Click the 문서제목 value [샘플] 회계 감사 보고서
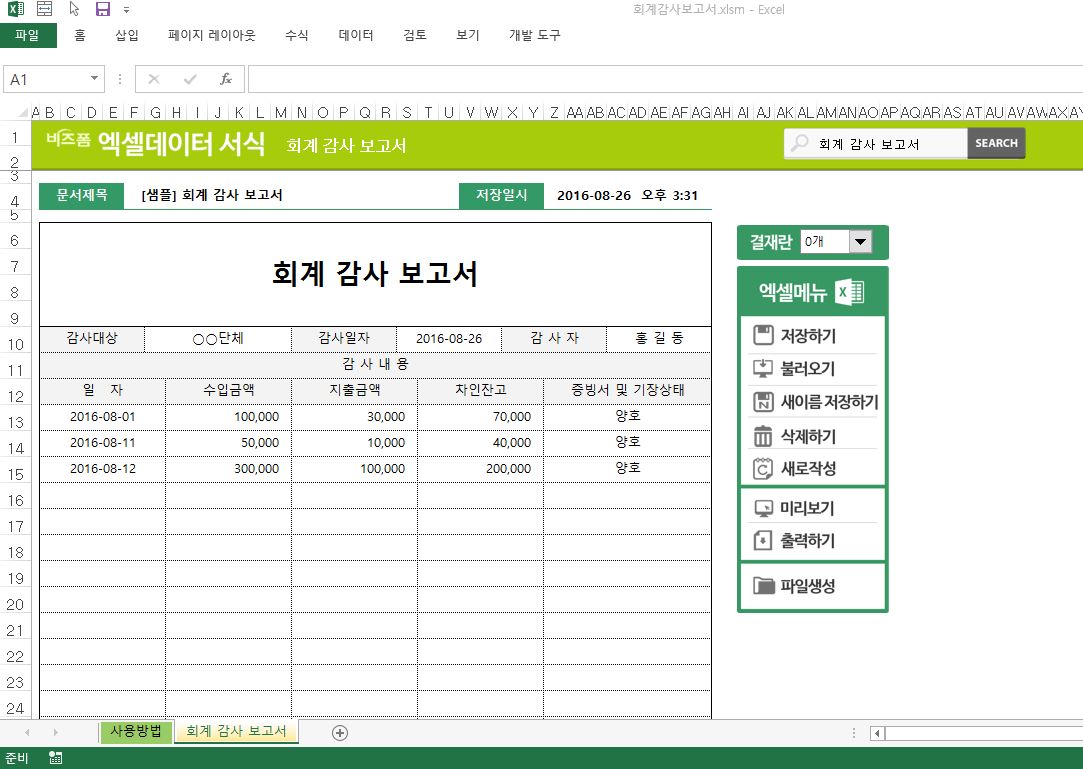 (212, 195)
